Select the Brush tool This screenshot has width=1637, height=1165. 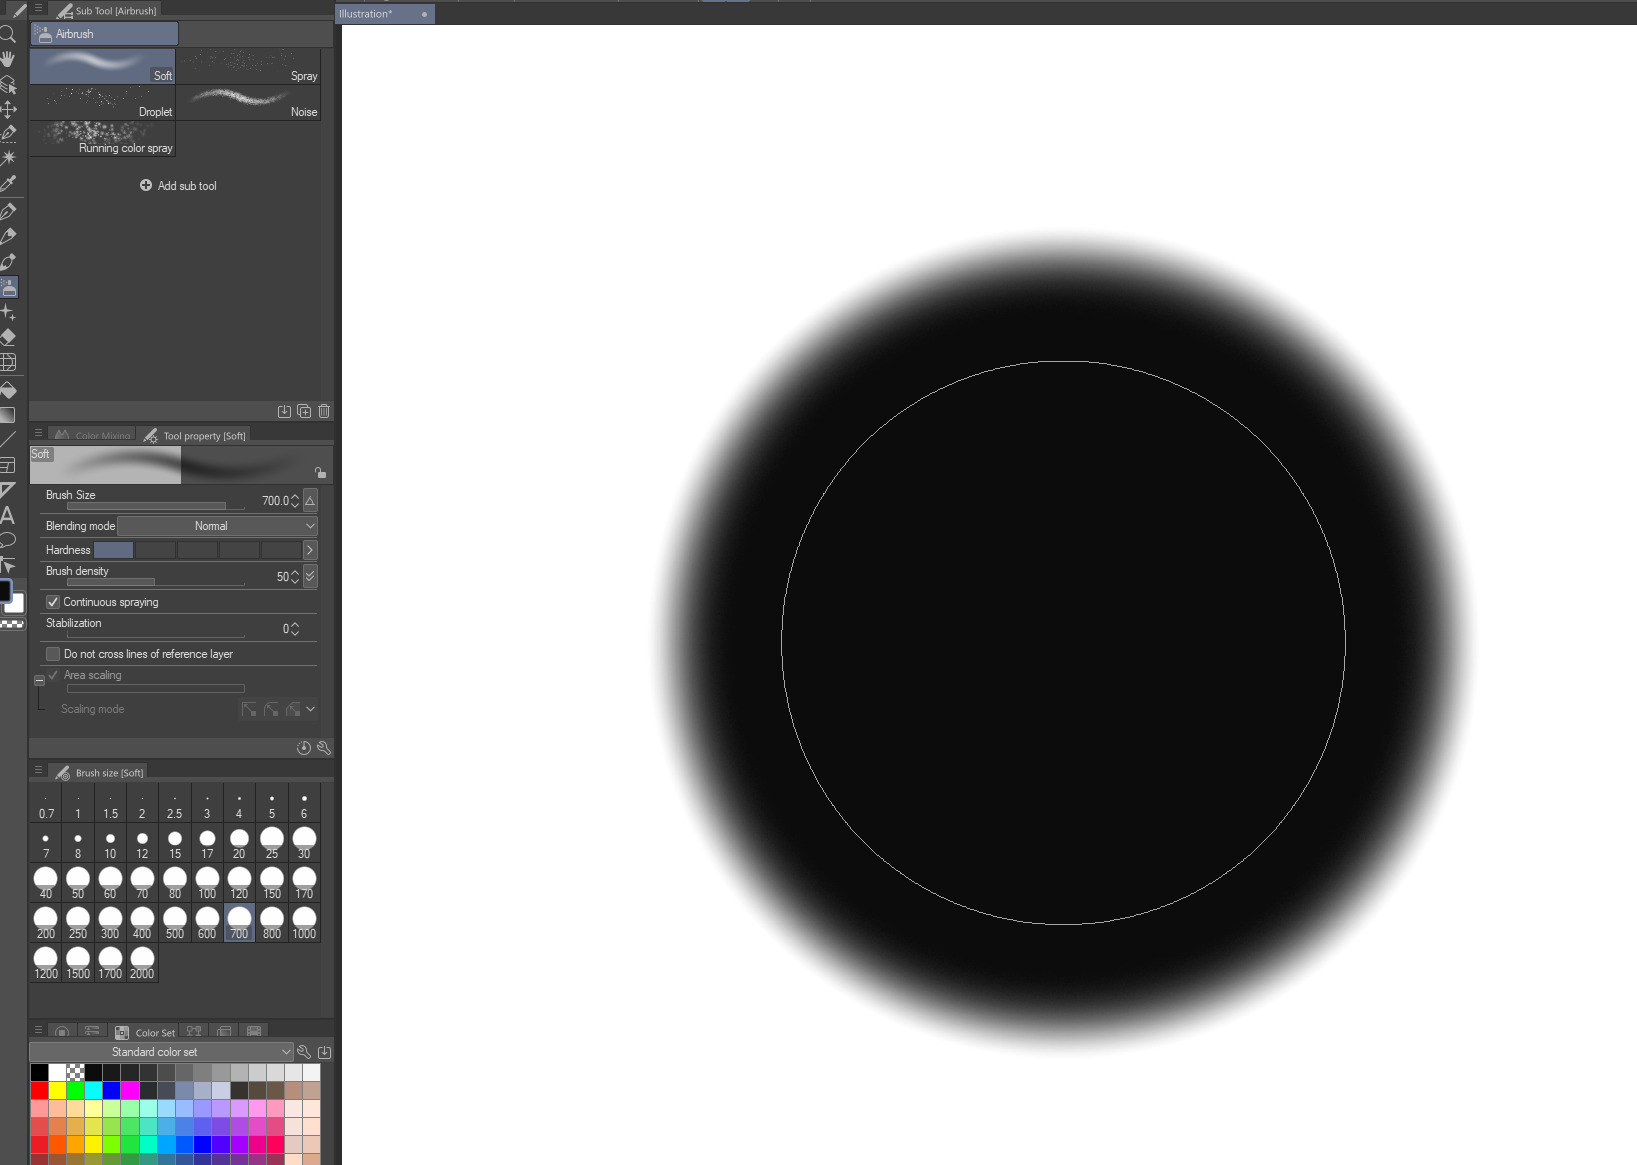[8, 262]
